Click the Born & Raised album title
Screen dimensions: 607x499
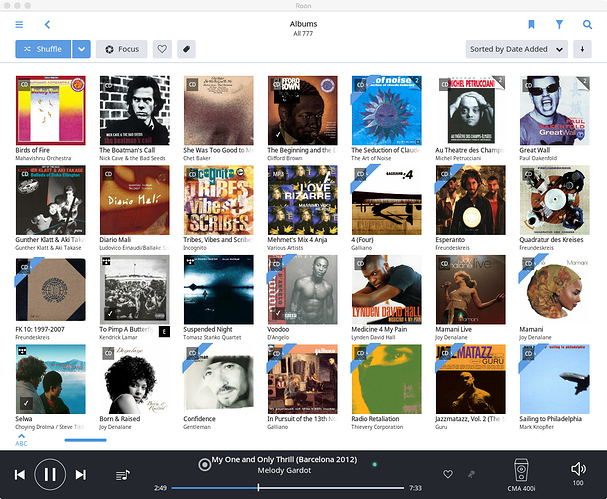point(120,418)
